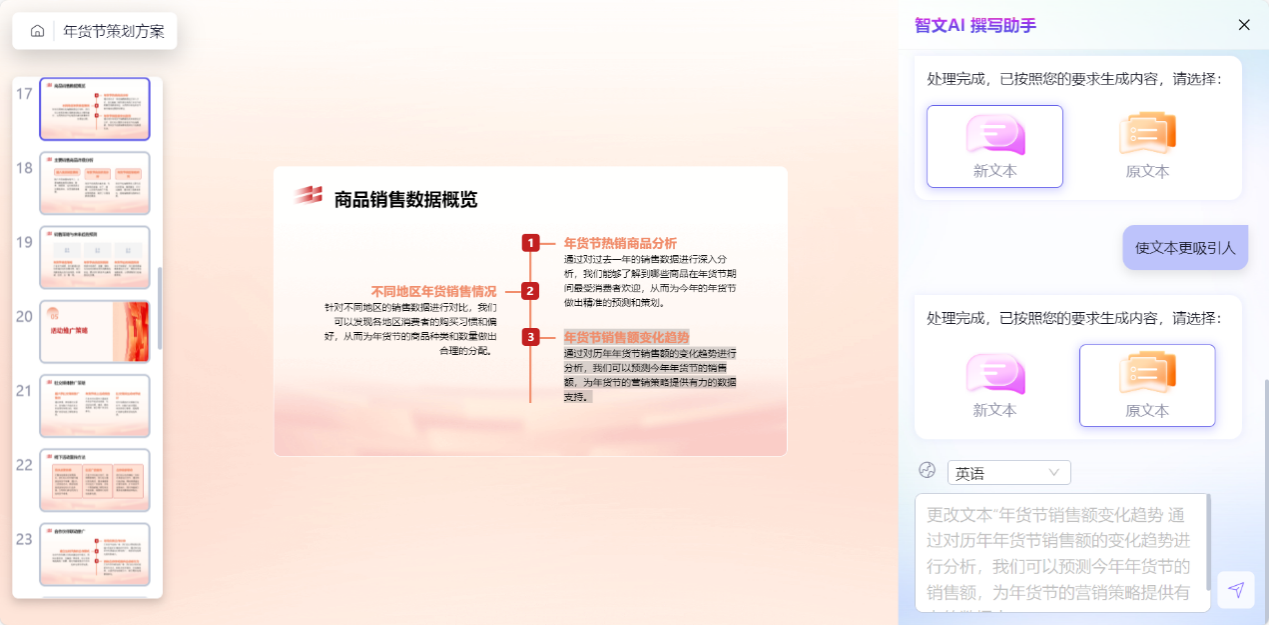This screenshot has width=1269, height=625.
Task: Select 原文本 in the first result card
Action: 1147,146
